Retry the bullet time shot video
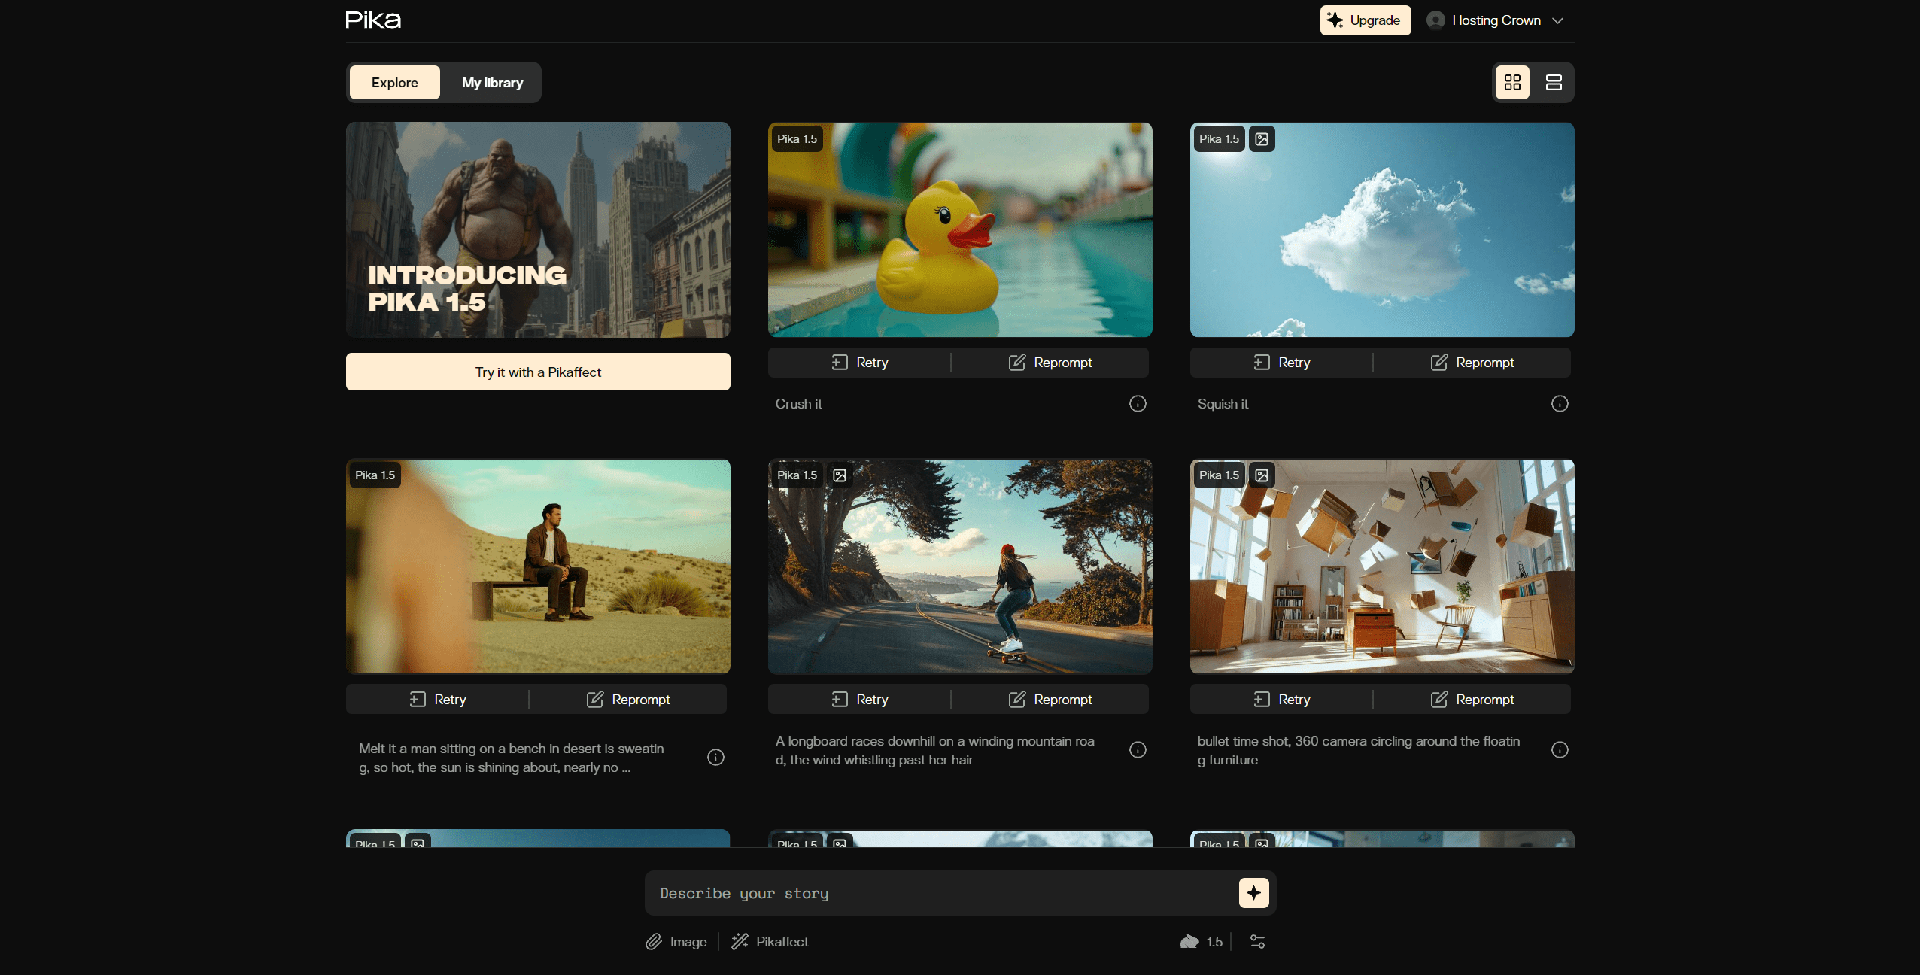The height and width of the screenshot is (975, 1920). pyautogui.click(x=1282, y=699)
